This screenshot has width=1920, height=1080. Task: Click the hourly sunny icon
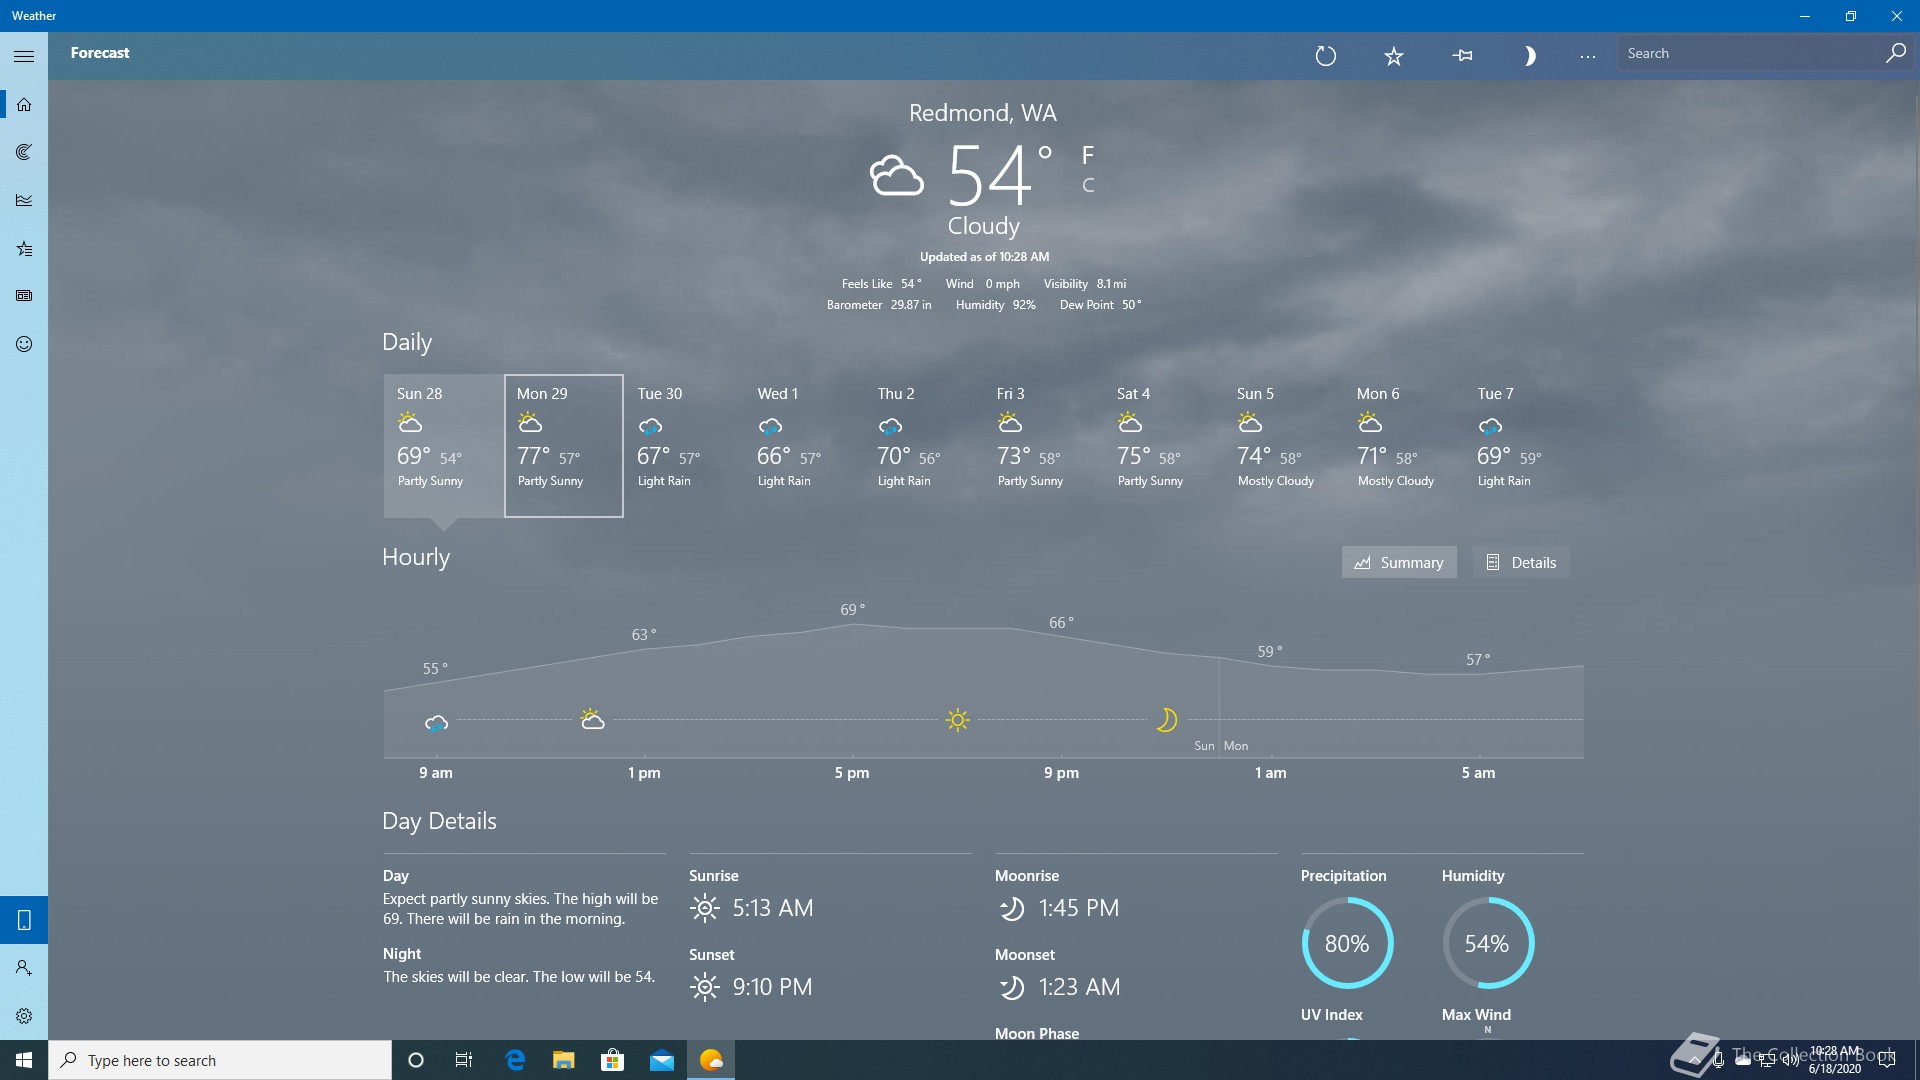(x=957, y=719)
